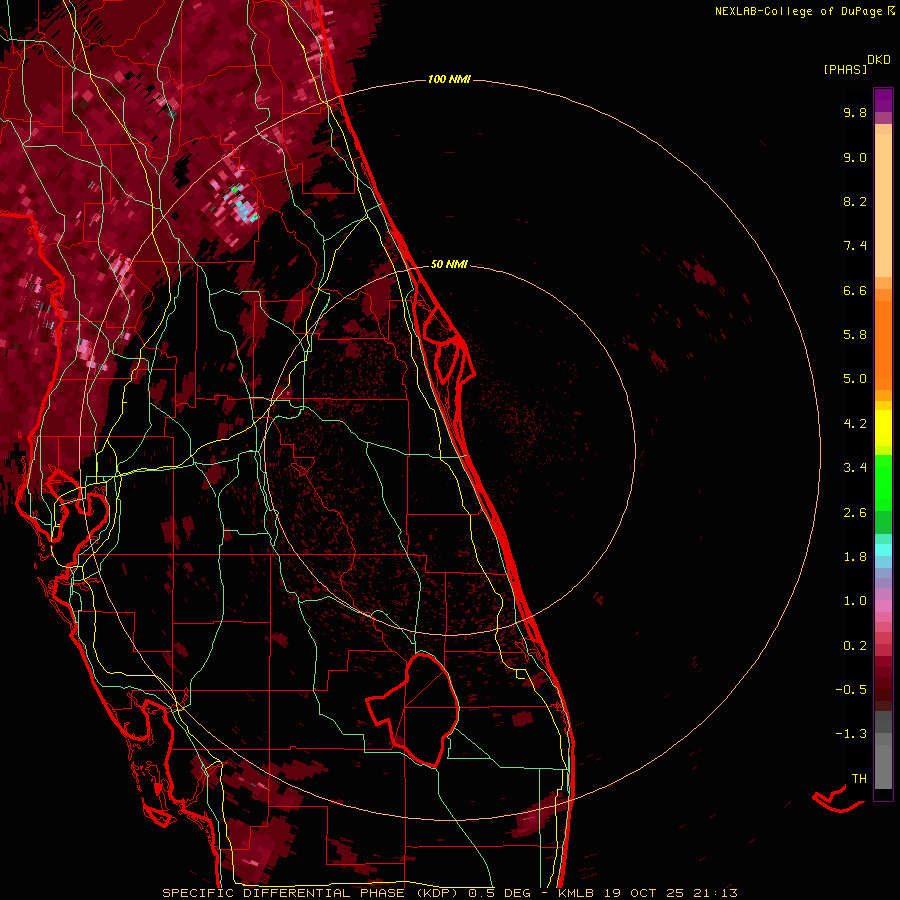
Task: Click the 6.6 scale value
Action: [855, 290]
